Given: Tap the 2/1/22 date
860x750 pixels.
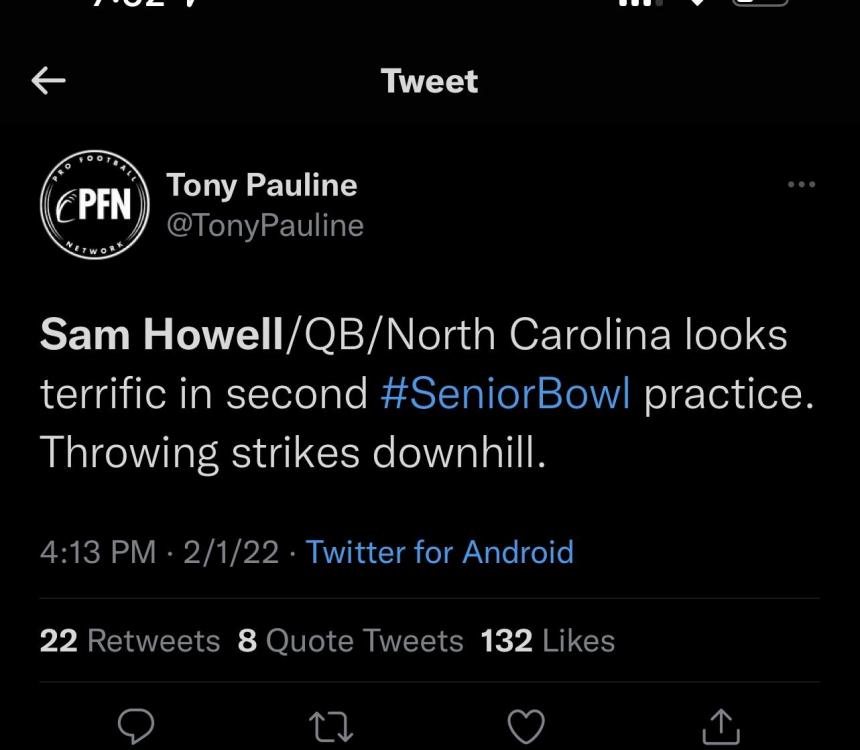Looking at the screenshot, I should point(231,552).
